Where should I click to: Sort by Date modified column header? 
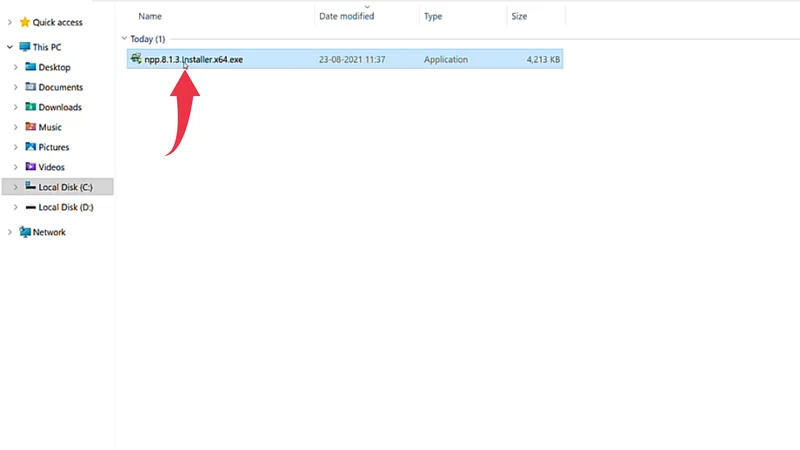346,16
